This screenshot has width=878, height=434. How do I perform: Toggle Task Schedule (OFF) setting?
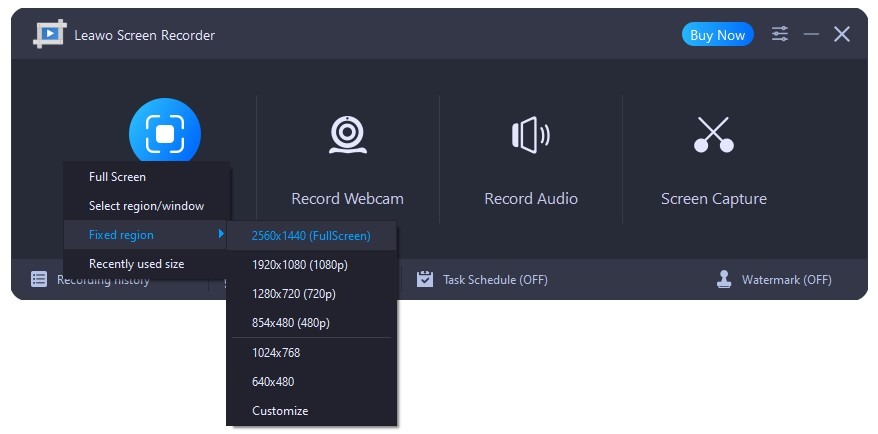click(x=495, y=280)
